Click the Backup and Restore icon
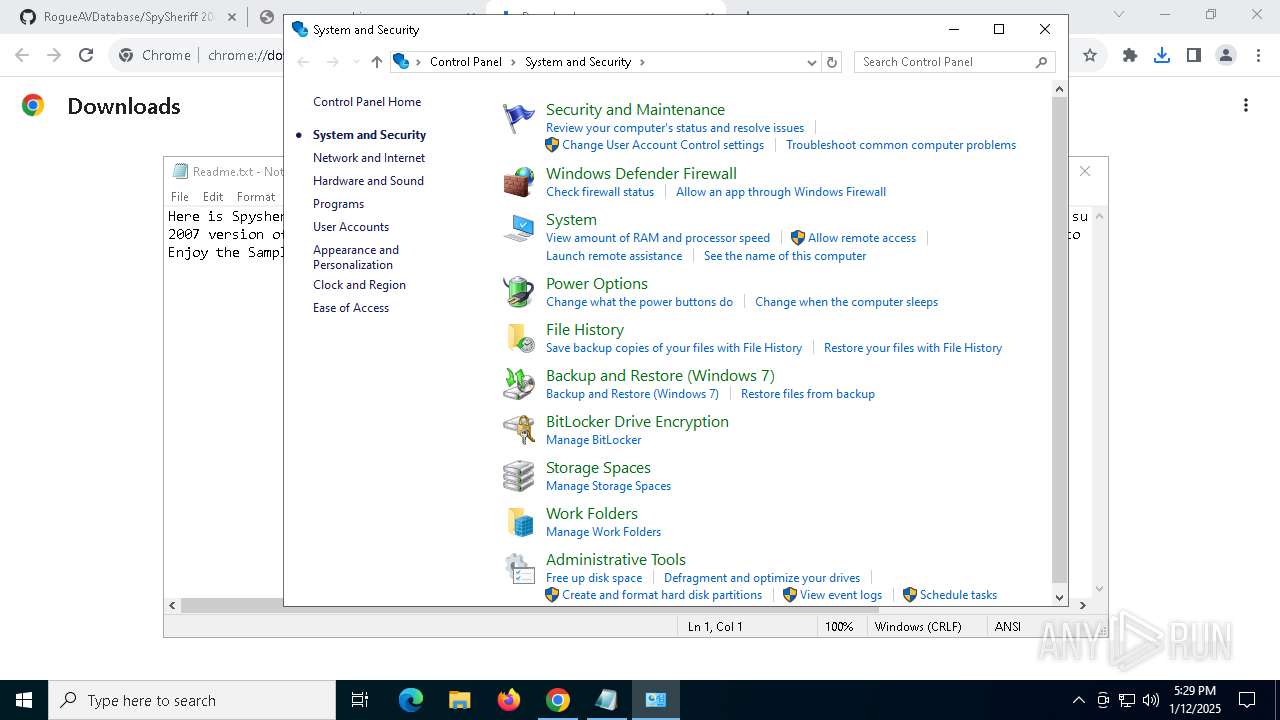Viewport: 1280px width, 720px height. click(518, 384)
